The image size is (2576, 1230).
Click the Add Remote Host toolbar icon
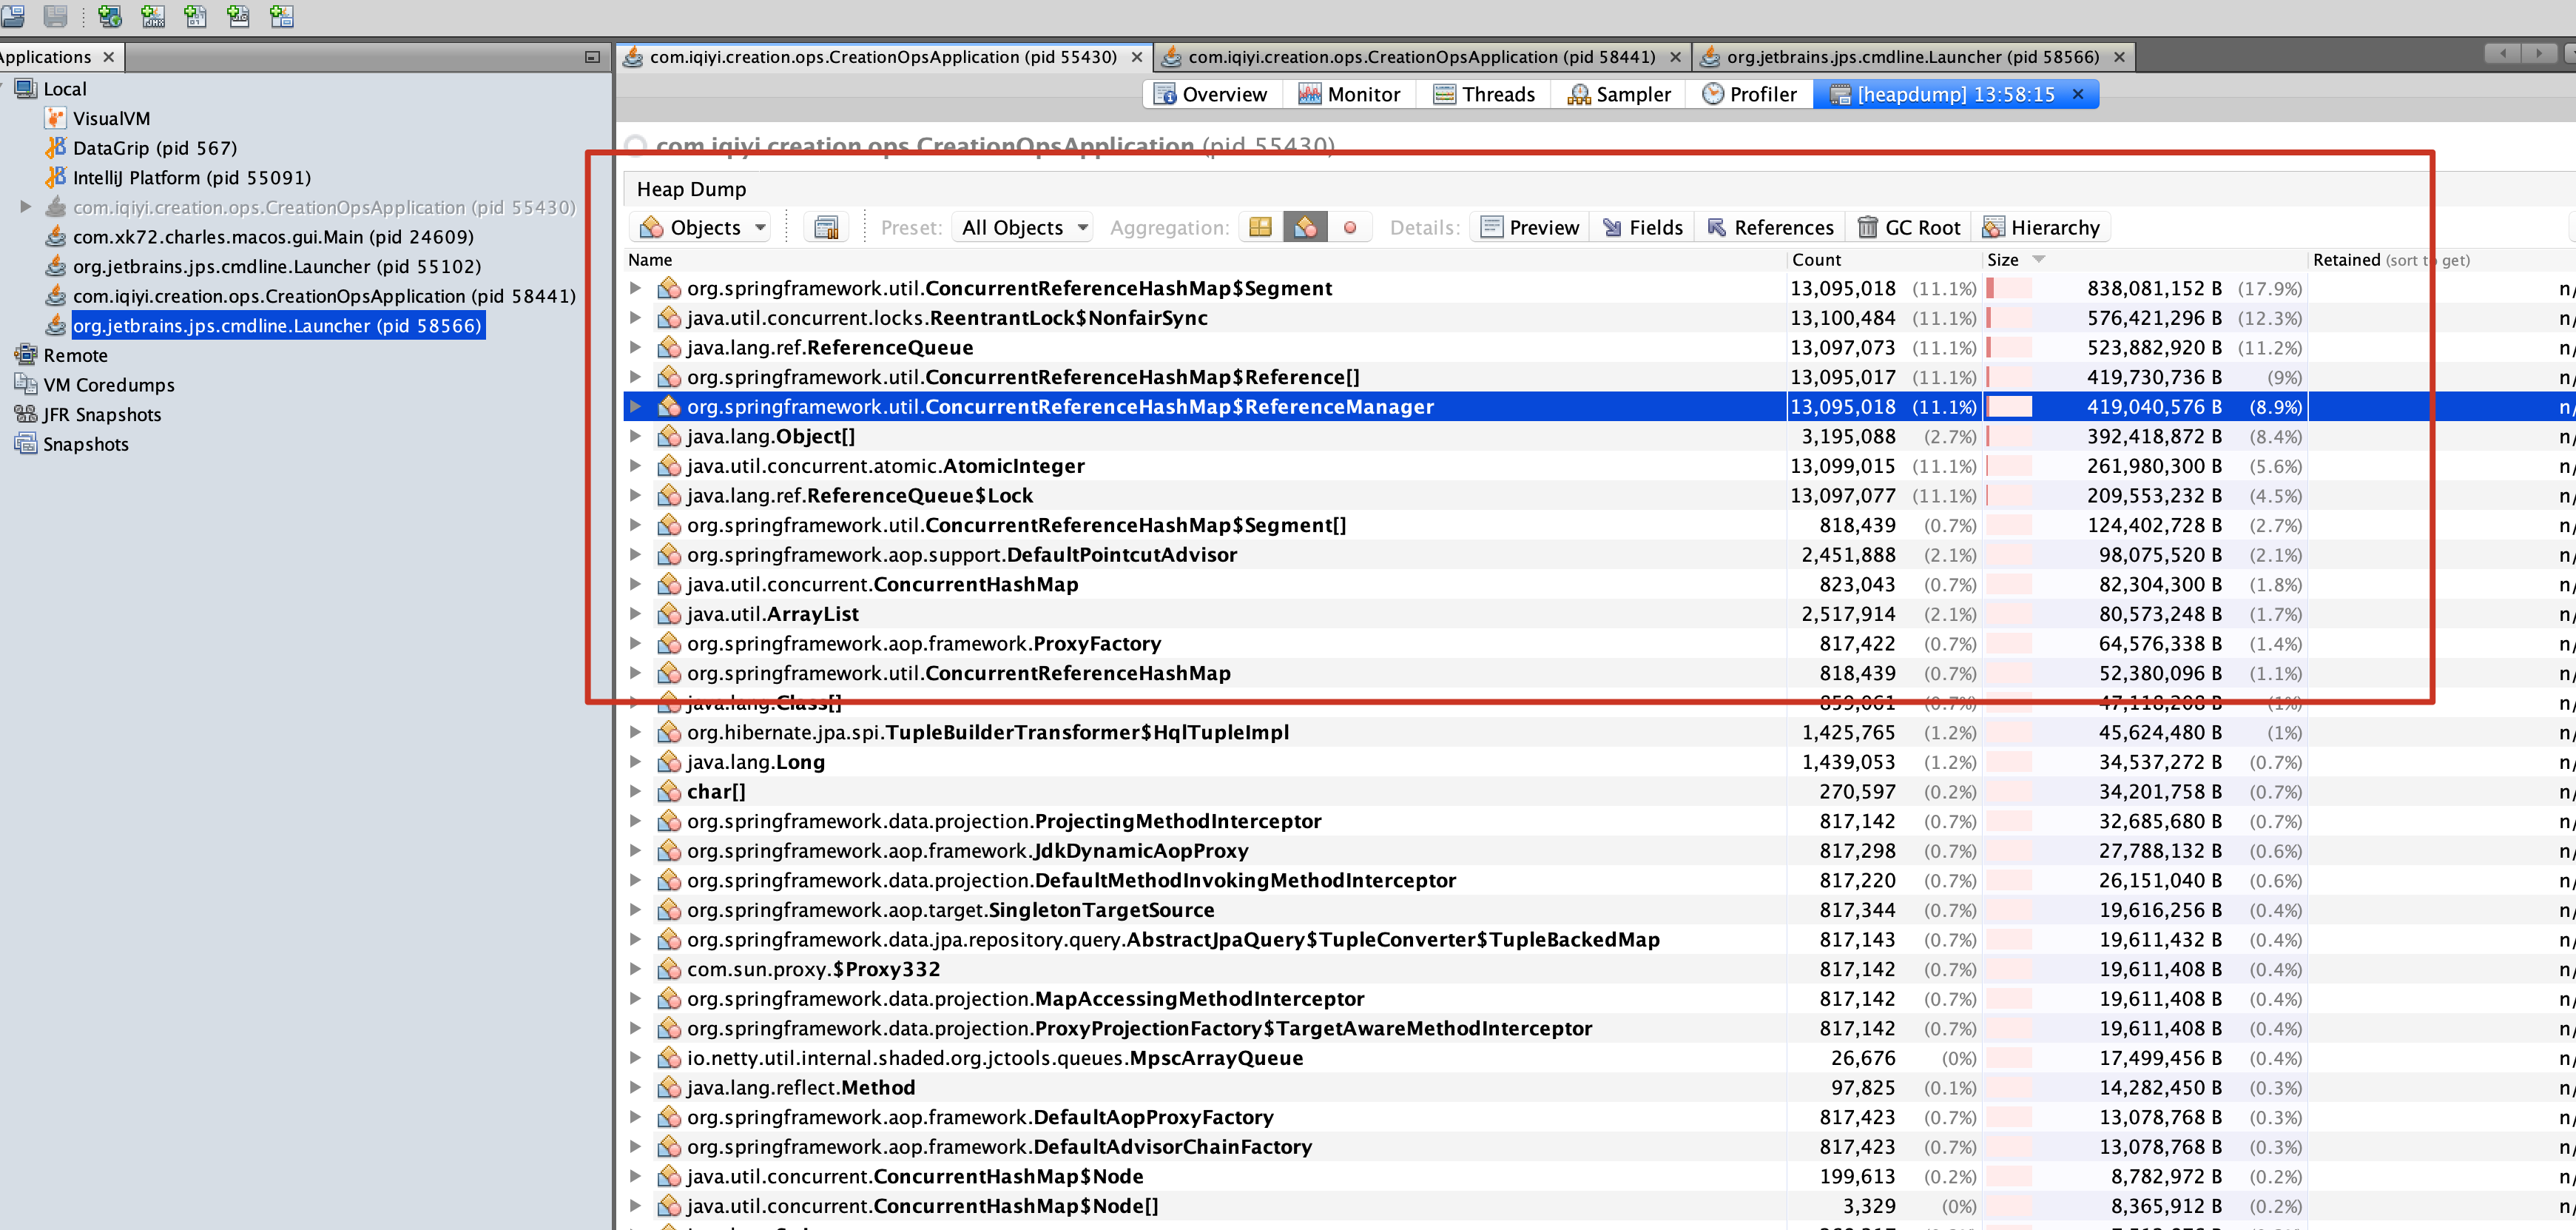point(109,16)
